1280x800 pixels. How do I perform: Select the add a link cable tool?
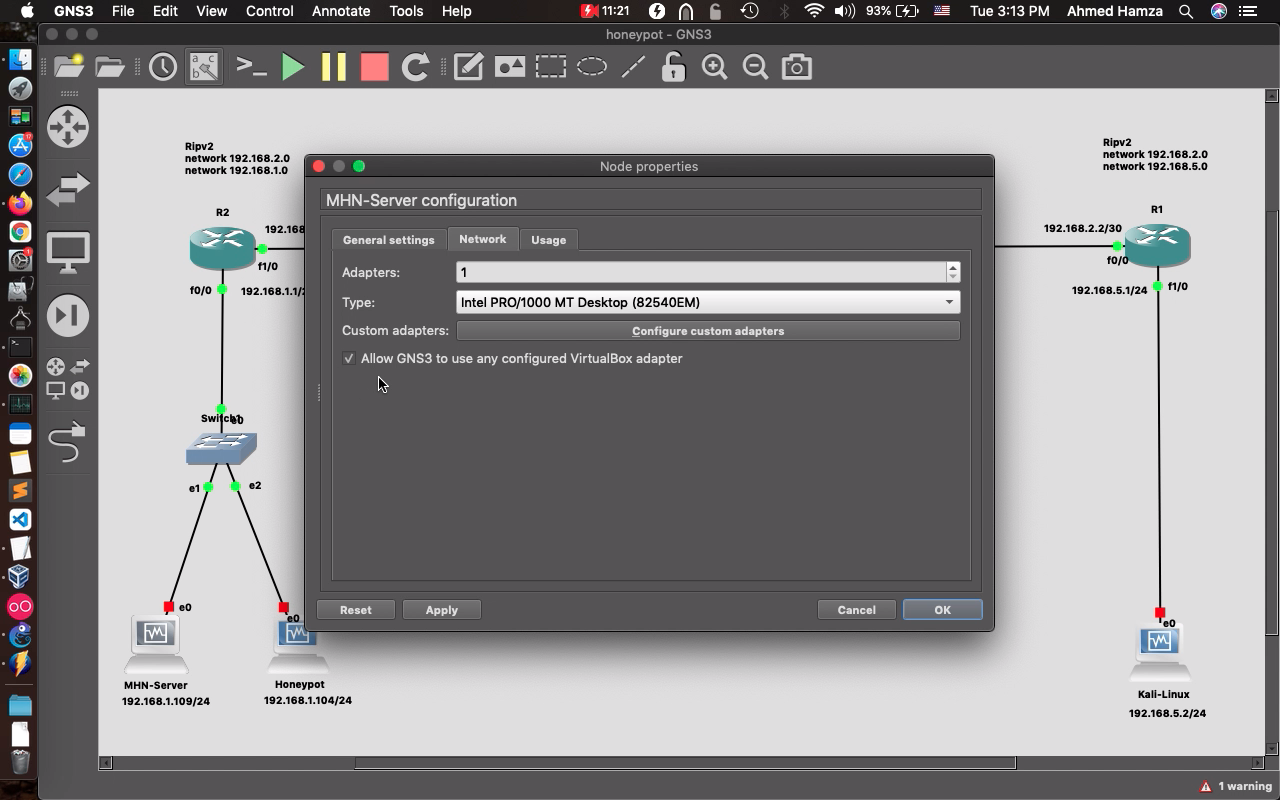pyautogui.click(x=67, y=443)
